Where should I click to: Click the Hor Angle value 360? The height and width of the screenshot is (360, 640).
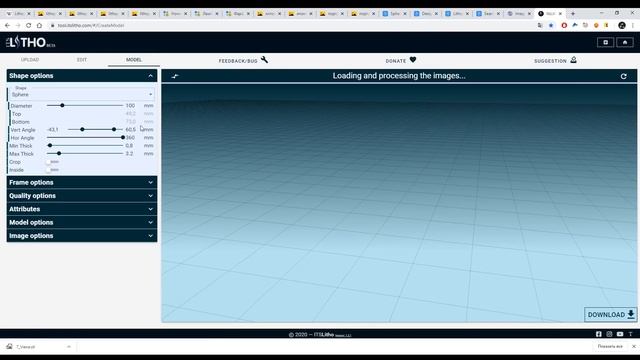click(x=131, y=138)
